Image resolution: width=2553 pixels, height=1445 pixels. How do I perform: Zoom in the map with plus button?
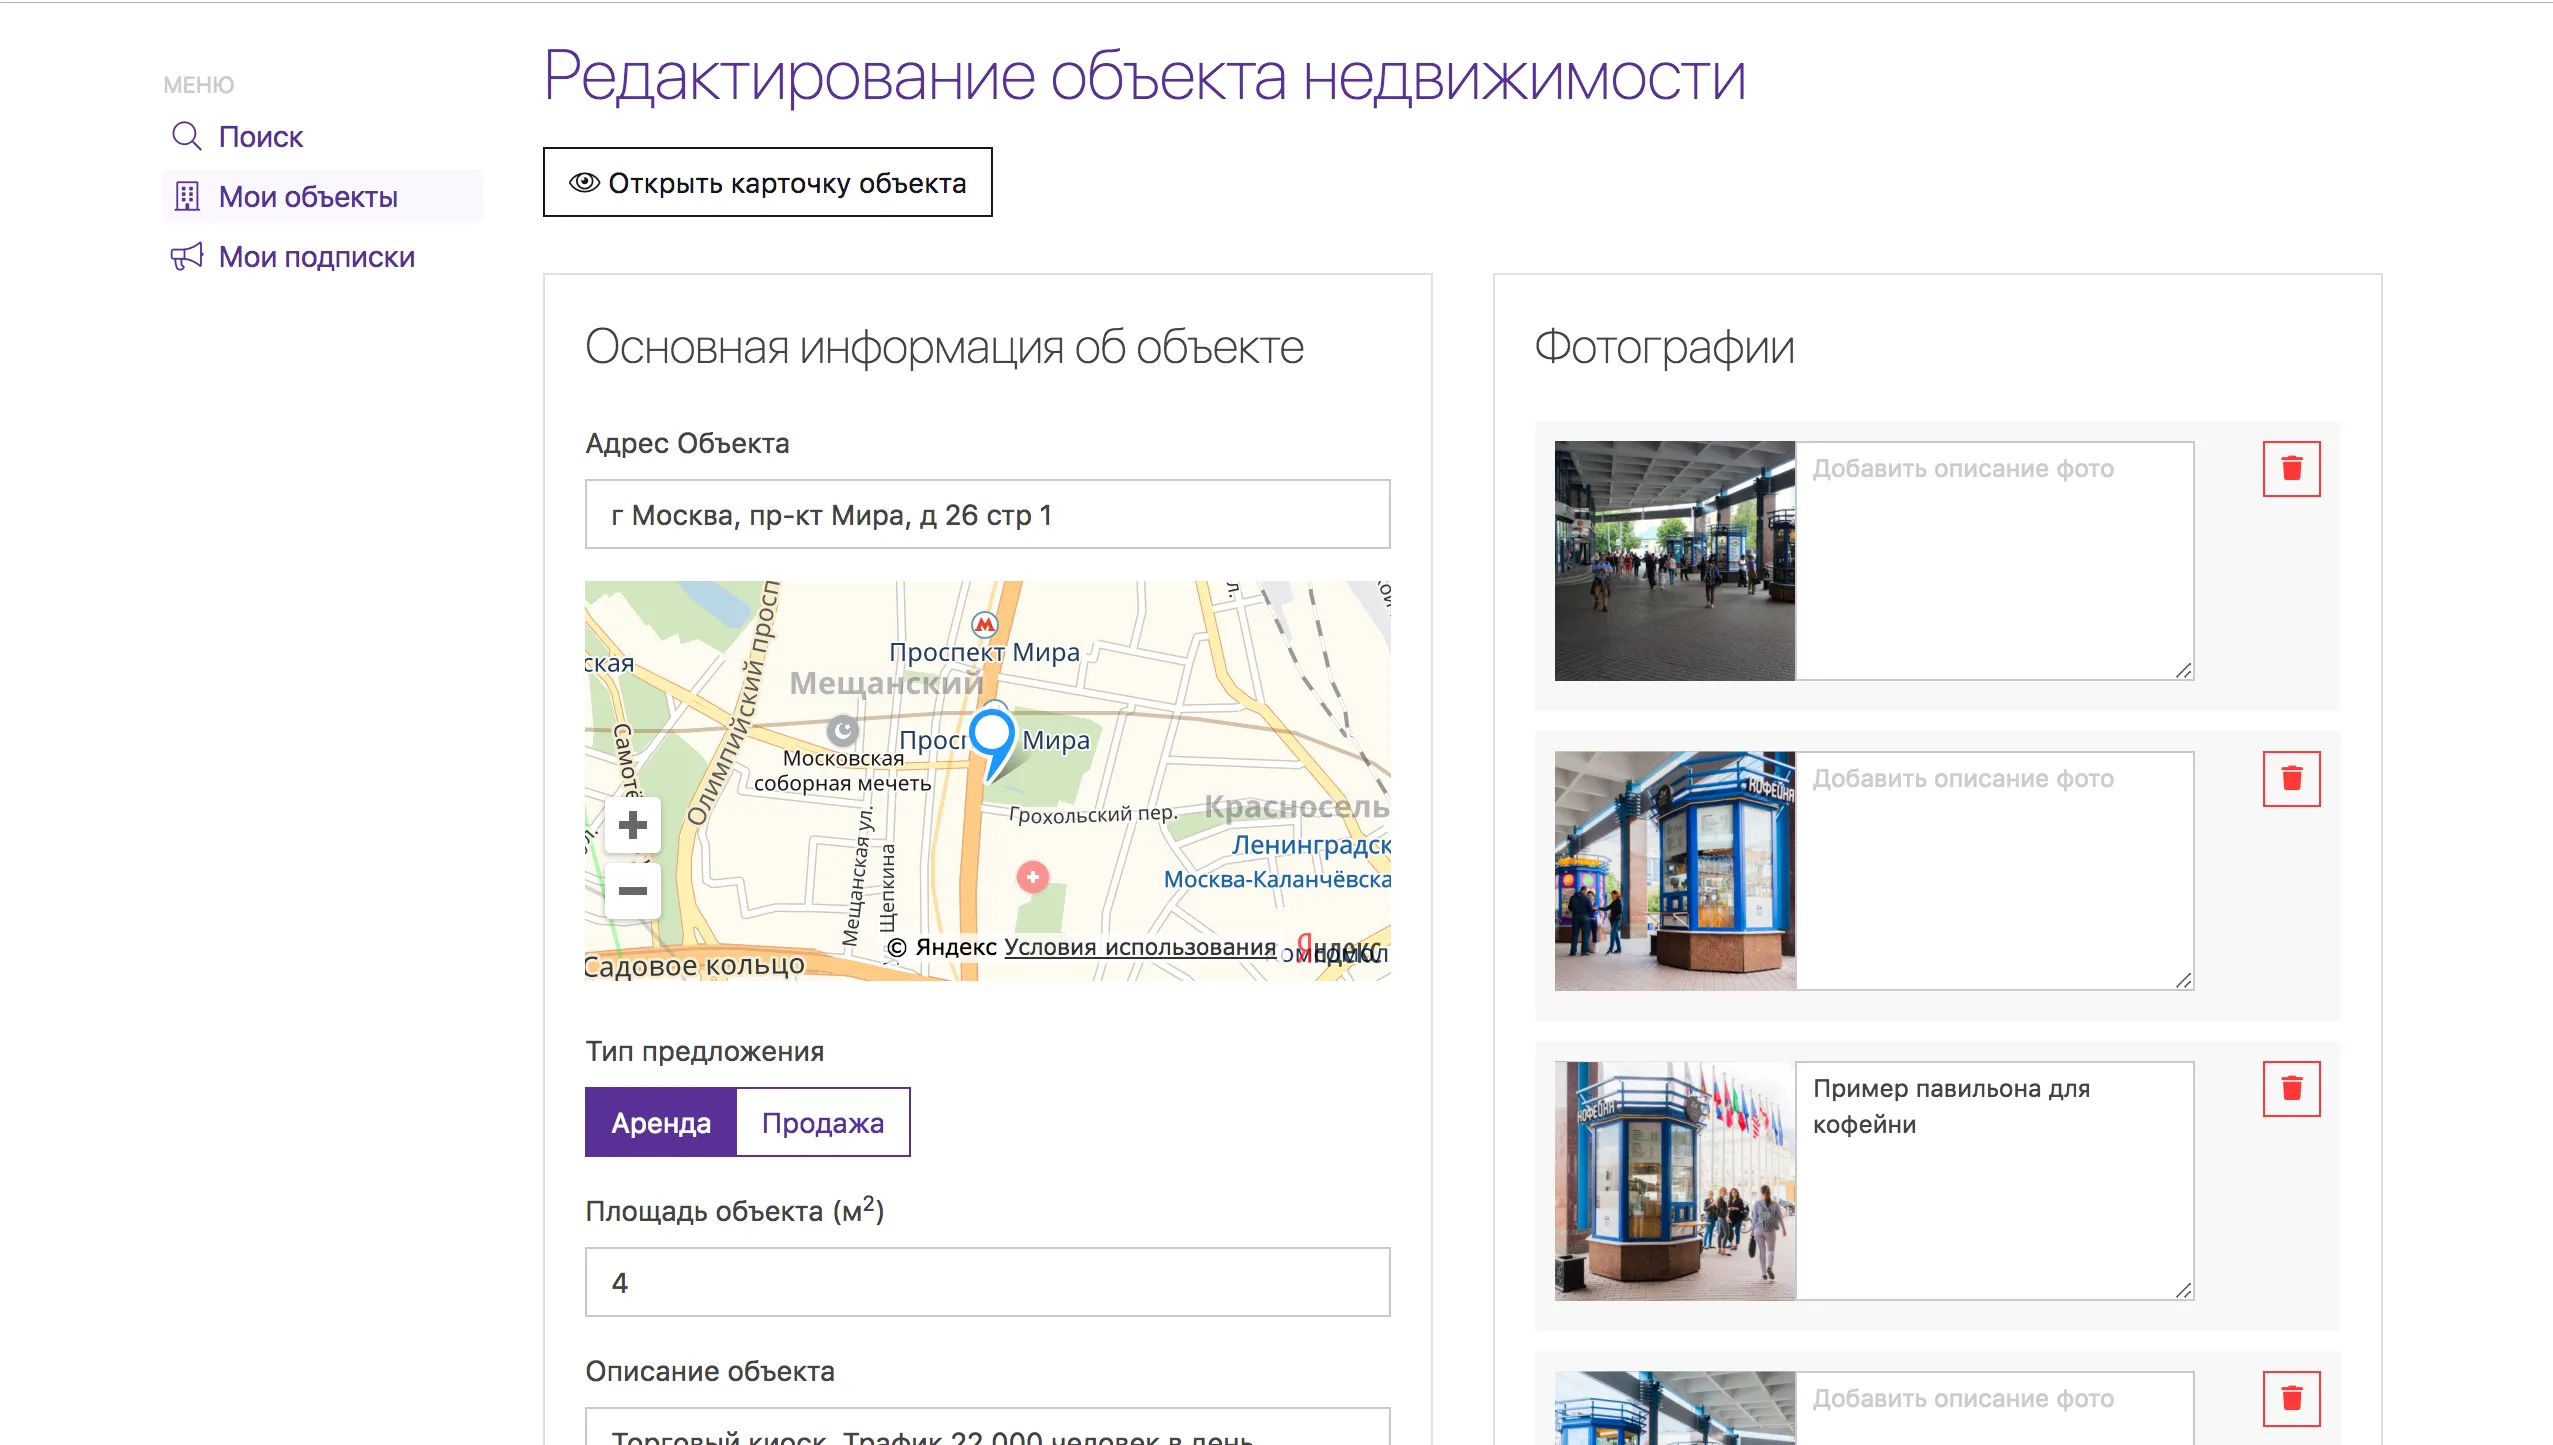[632, 825]
